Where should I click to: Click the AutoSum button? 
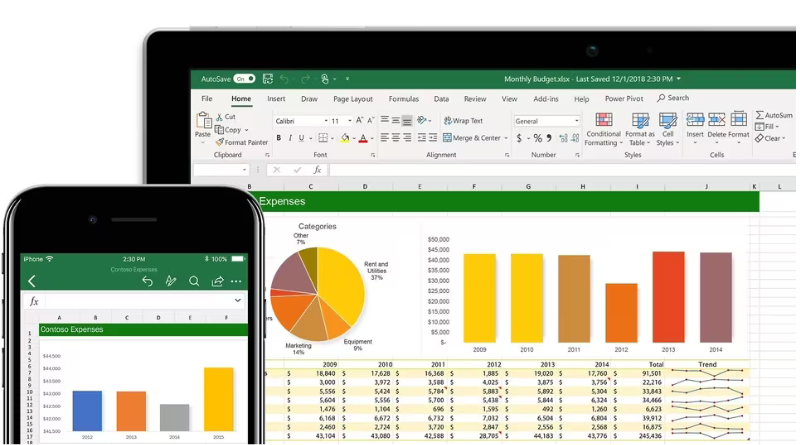coord(774,115)
